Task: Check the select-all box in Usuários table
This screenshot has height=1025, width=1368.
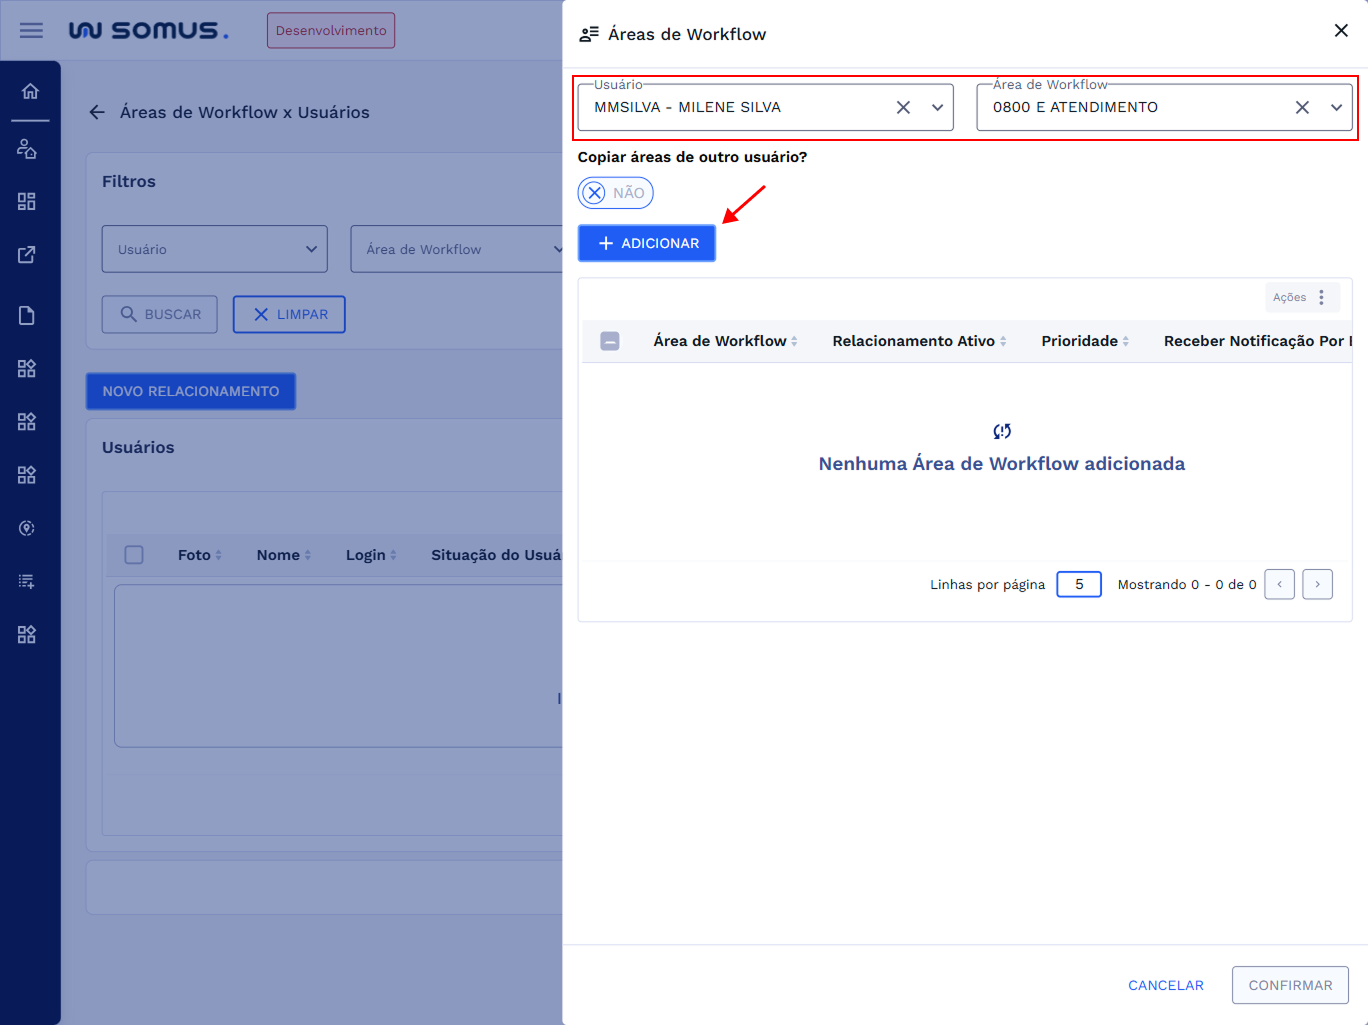Action: tap(134, 555)
